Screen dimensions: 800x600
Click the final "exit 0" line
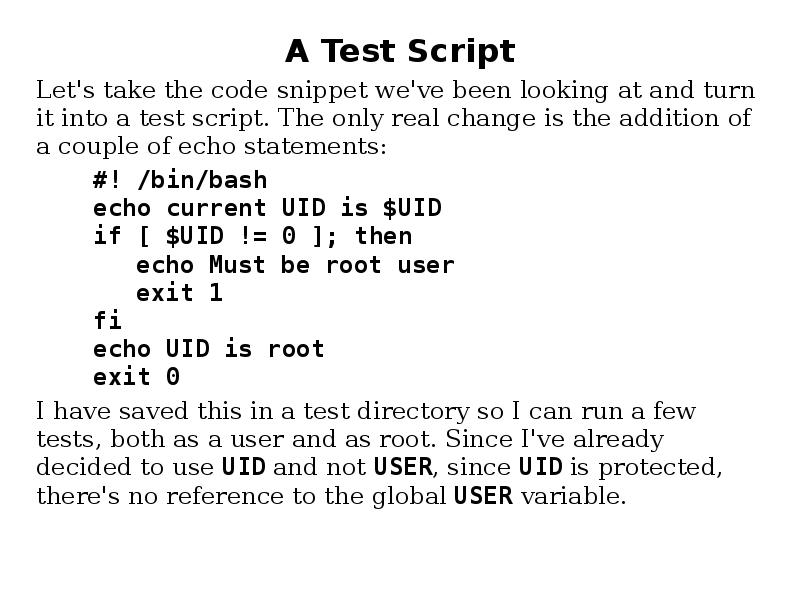(136, 377)
